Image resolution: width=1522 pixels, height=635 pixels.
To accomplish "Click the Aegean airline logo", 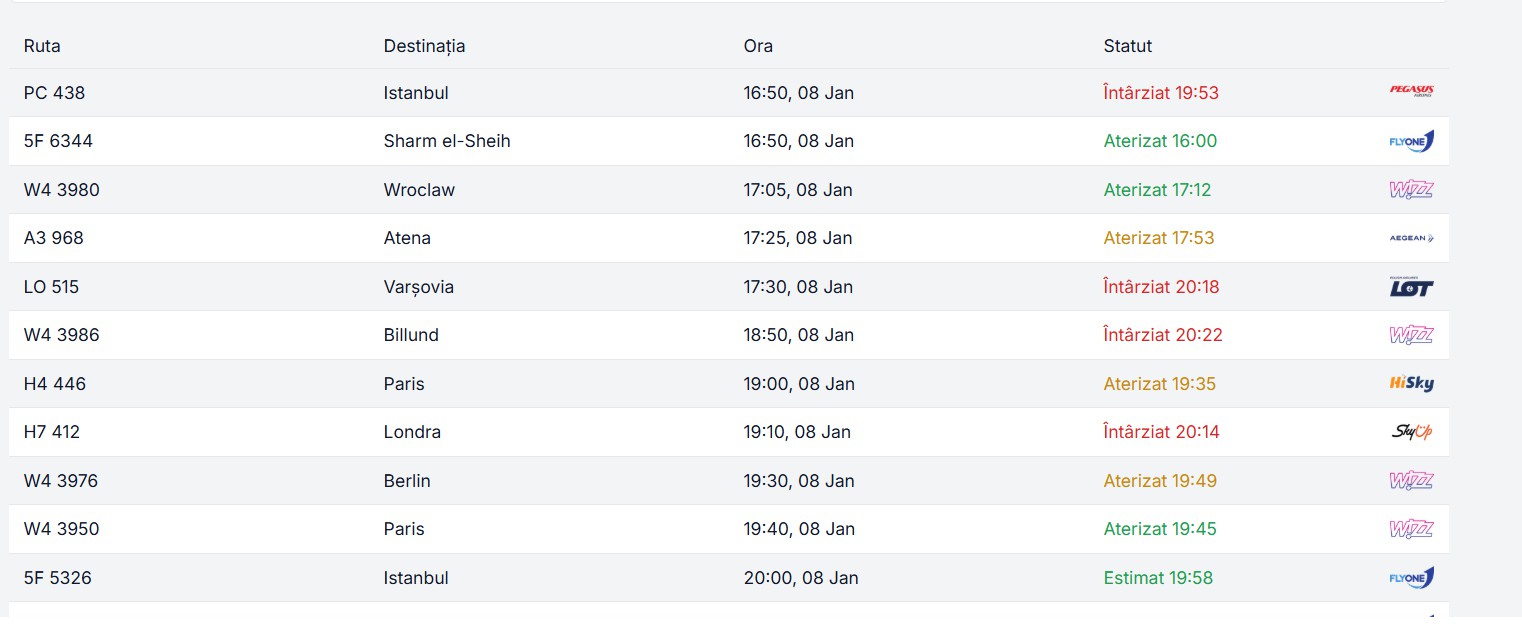I will pyautogui.click(x=1411, y=238).
